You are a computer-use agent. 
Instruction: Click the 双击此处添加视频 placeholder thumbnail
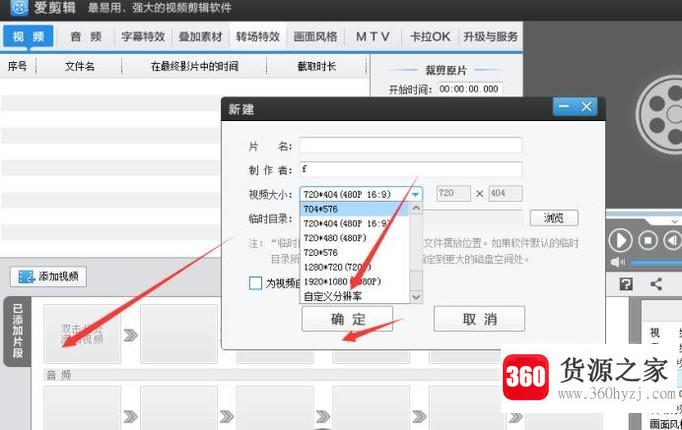pyautogui.click(x=82, y=333)
